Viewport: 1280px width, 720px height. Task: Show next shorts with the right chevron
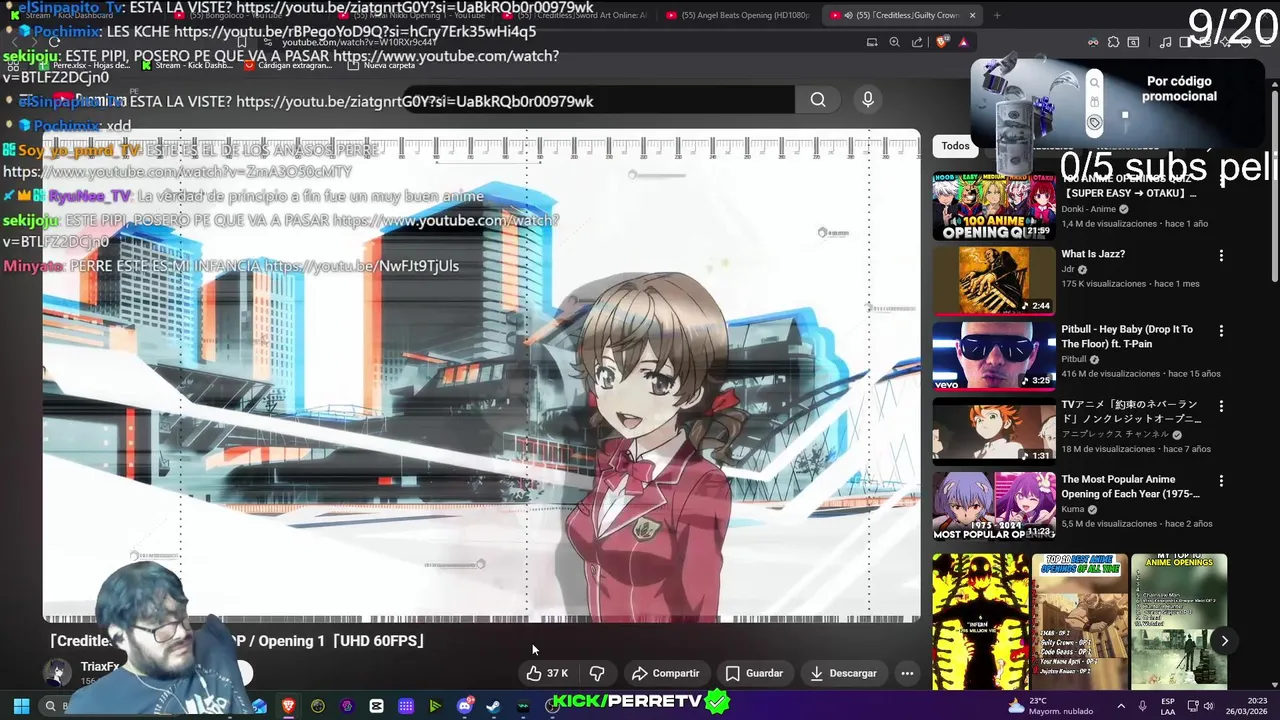(x=1224, y=641)
